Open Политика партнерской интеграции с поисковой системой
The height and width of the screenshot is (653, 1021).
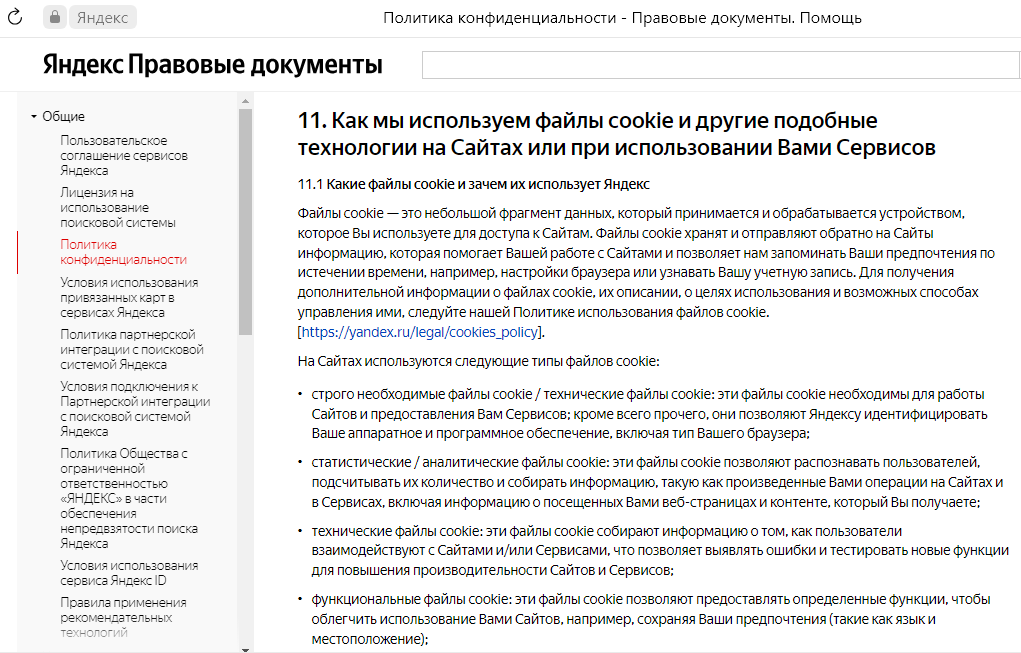pos(132,350)
